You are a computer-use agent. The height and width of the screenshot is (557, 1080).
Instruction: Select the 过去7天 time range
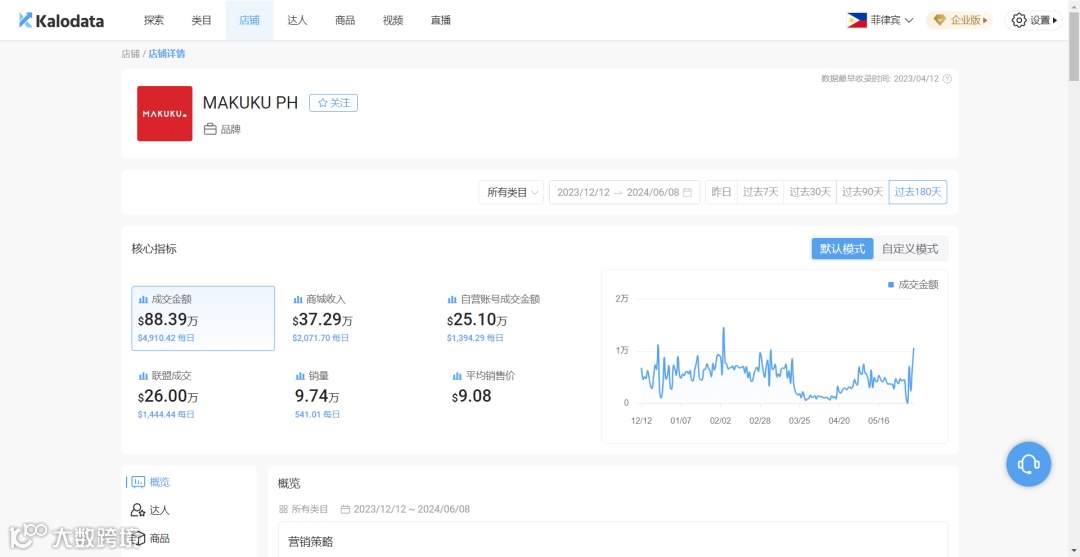click(760, 192)
